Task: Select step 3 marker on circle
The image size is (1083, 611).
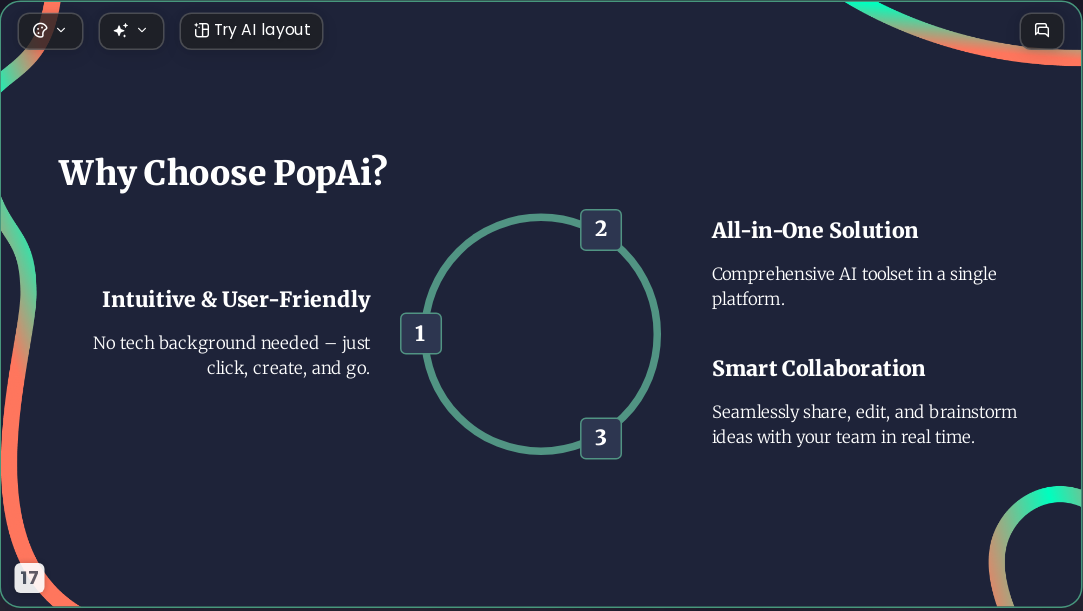Action: point(601,438)
